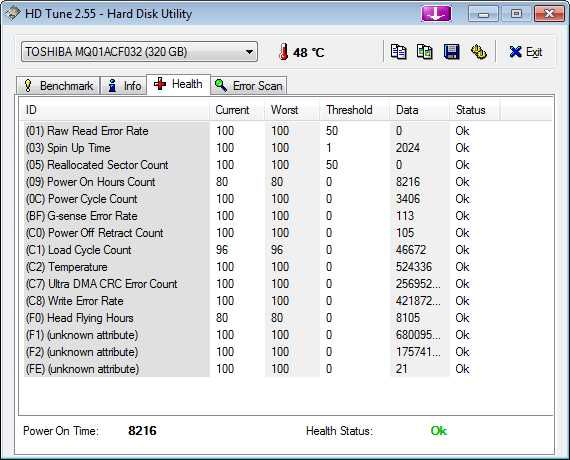570x460 pixels.
Task: Click the data value 524336
Action: pos(414,267)
